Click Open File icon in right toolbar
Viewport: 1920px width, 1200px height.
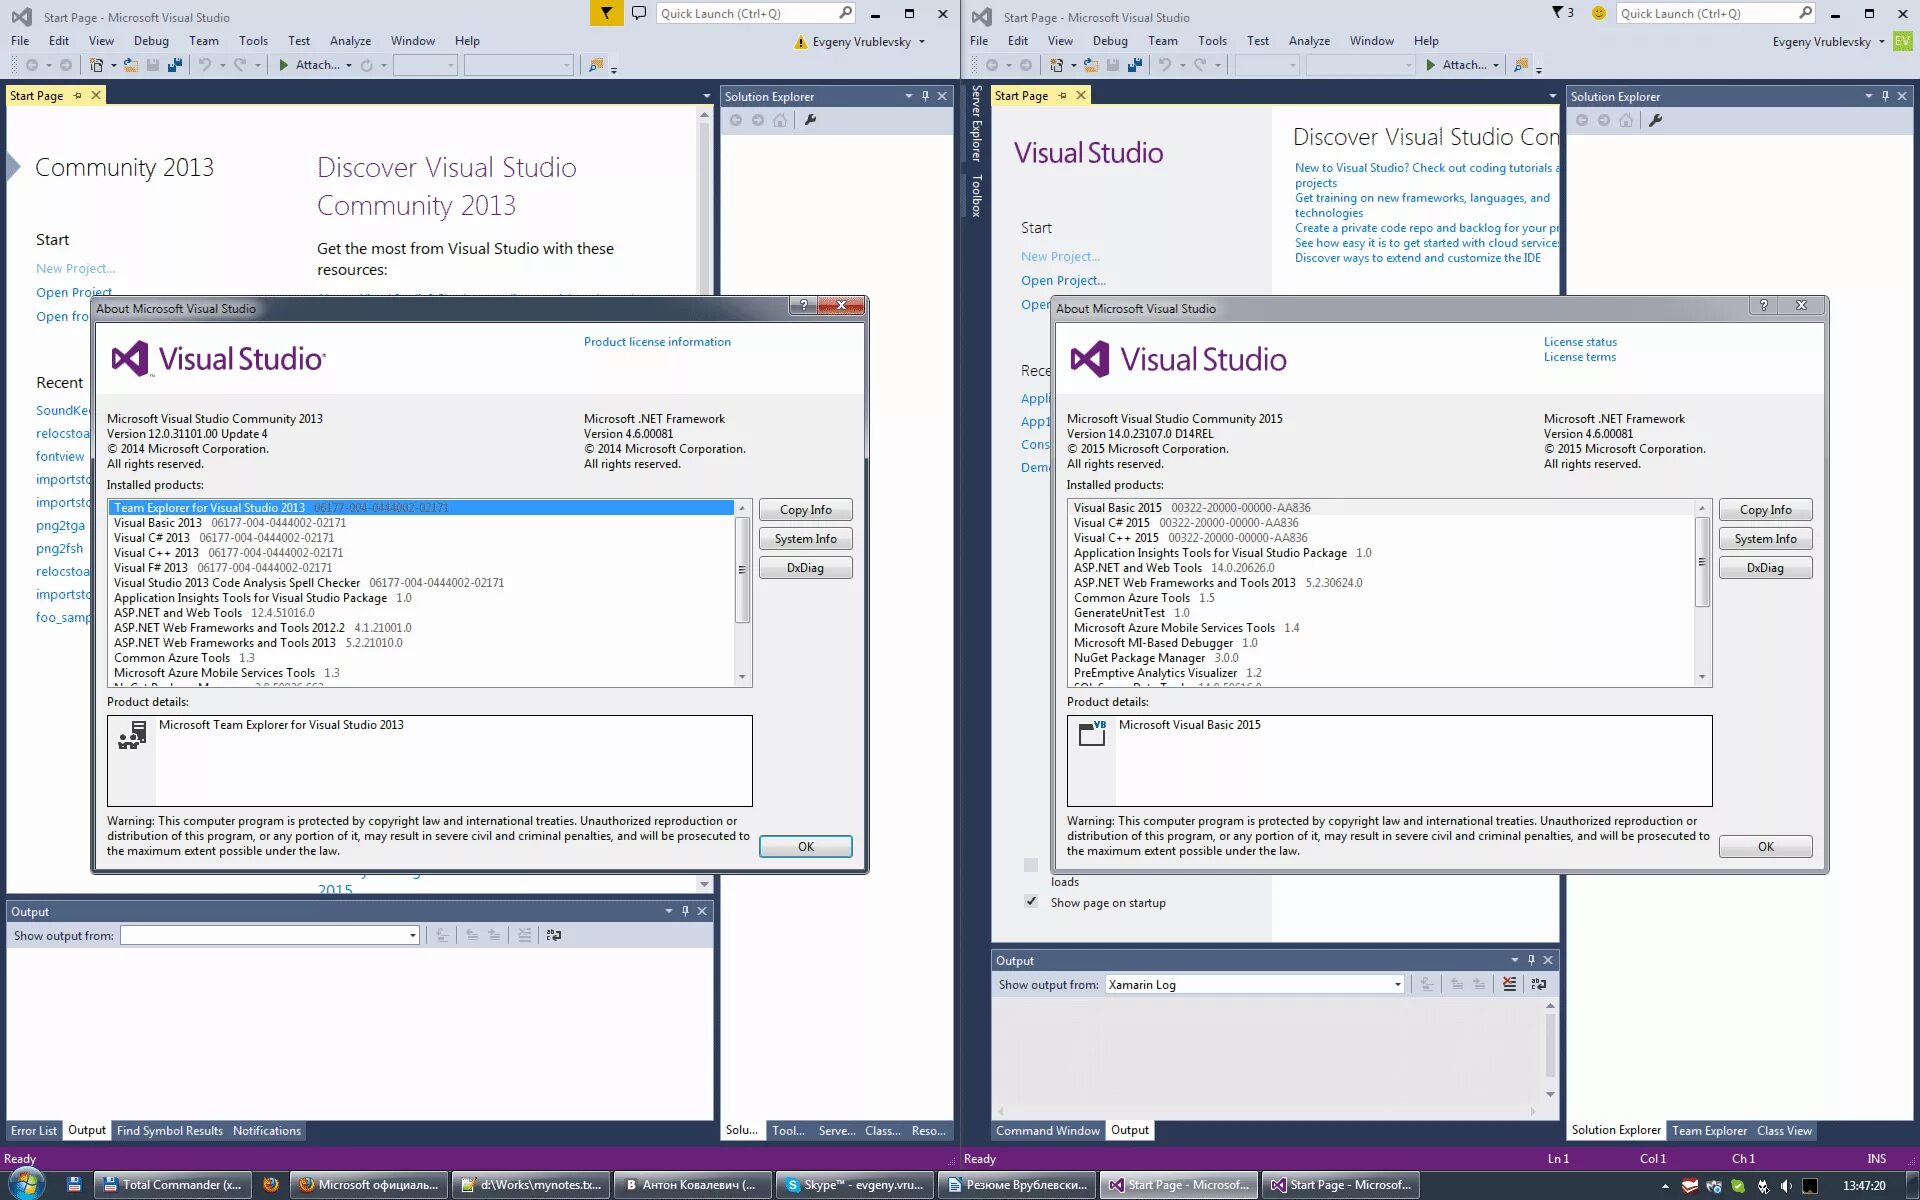tap(1090, 65)
